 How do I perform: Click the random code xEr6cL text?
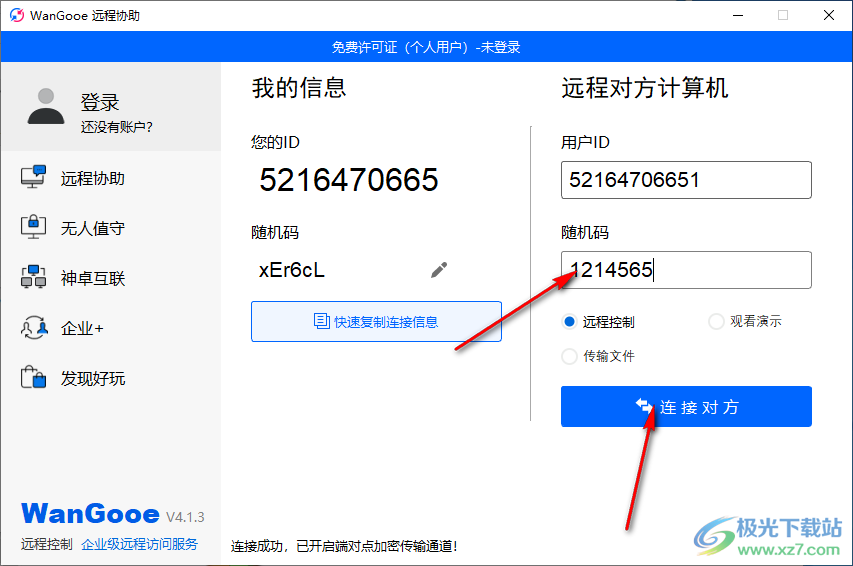tap(292, 270)
